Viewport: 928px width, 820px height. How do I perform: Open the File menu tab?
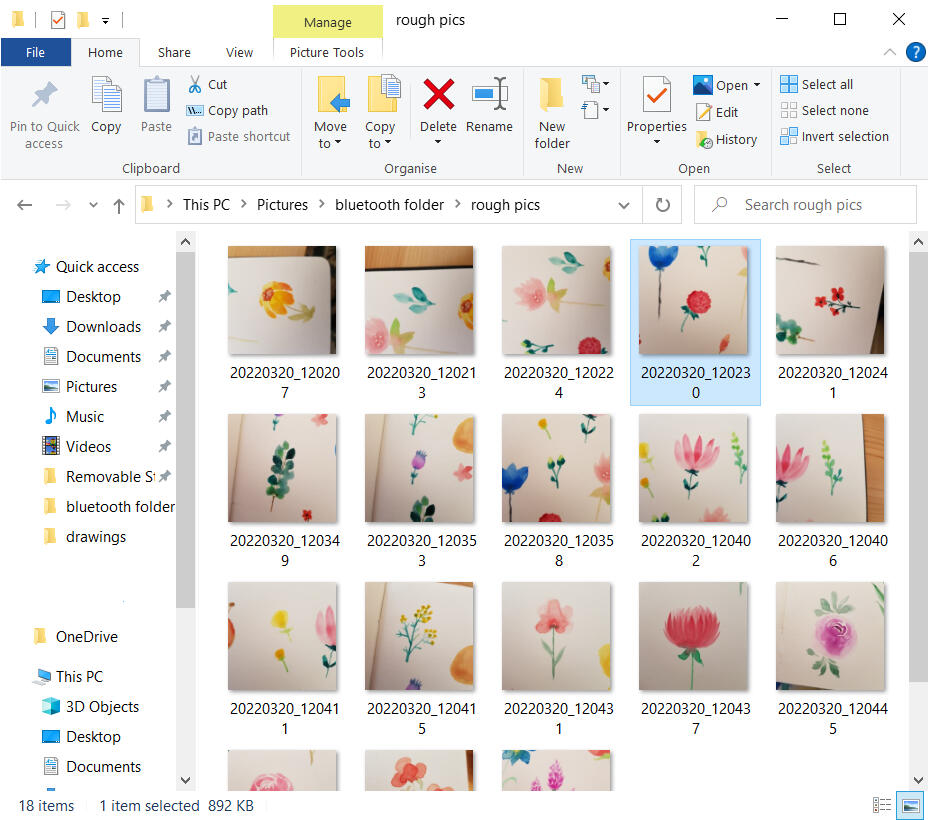pos(35,52)
